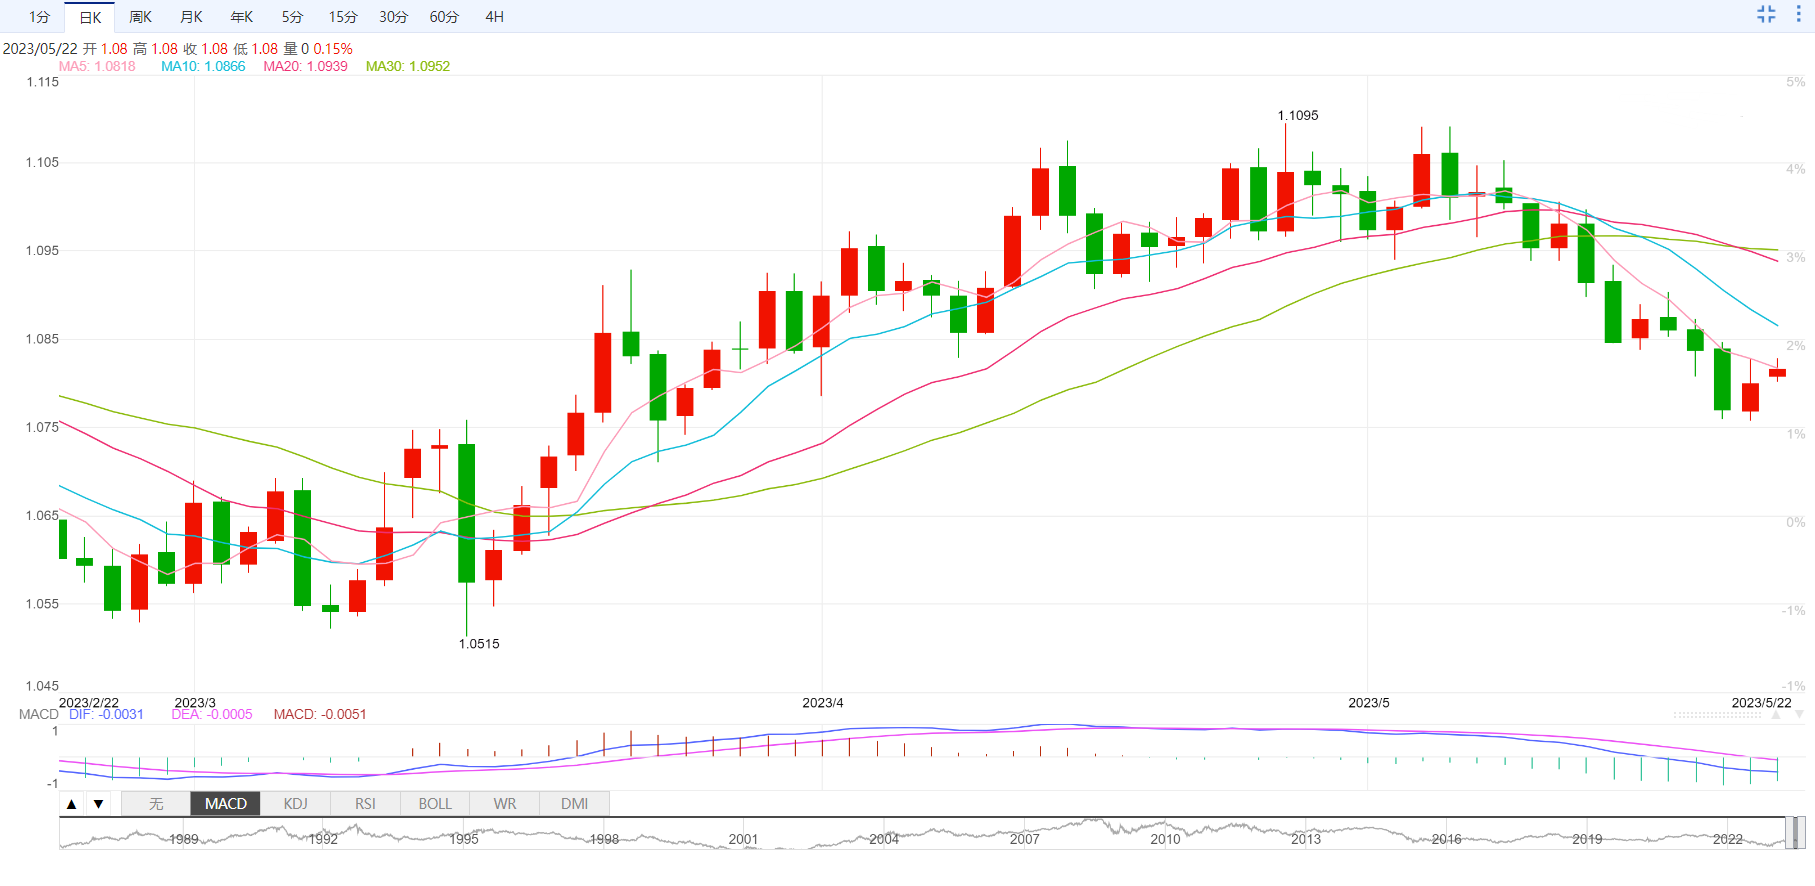1815x886 pixels.
Task: Select the 年K yearly chart tab
Action: (242, 17)
